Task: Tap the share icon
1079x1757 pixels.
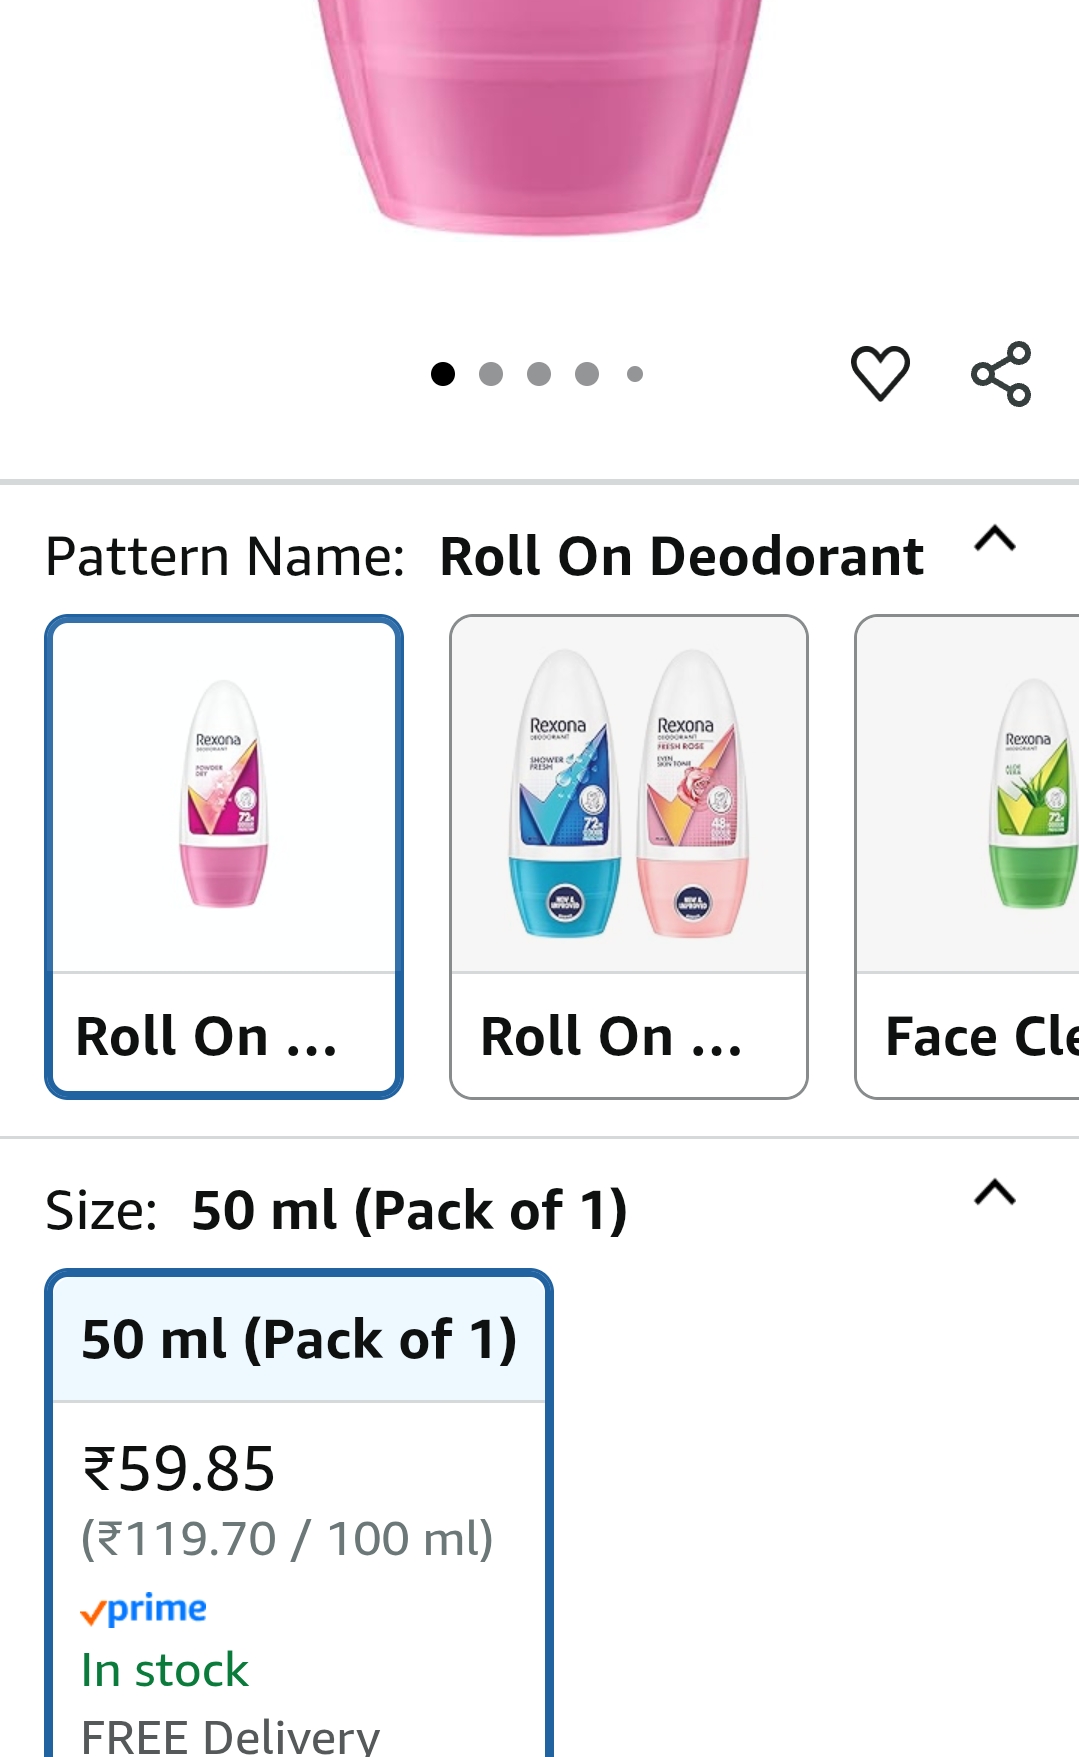Action: tap(1001, 373)
